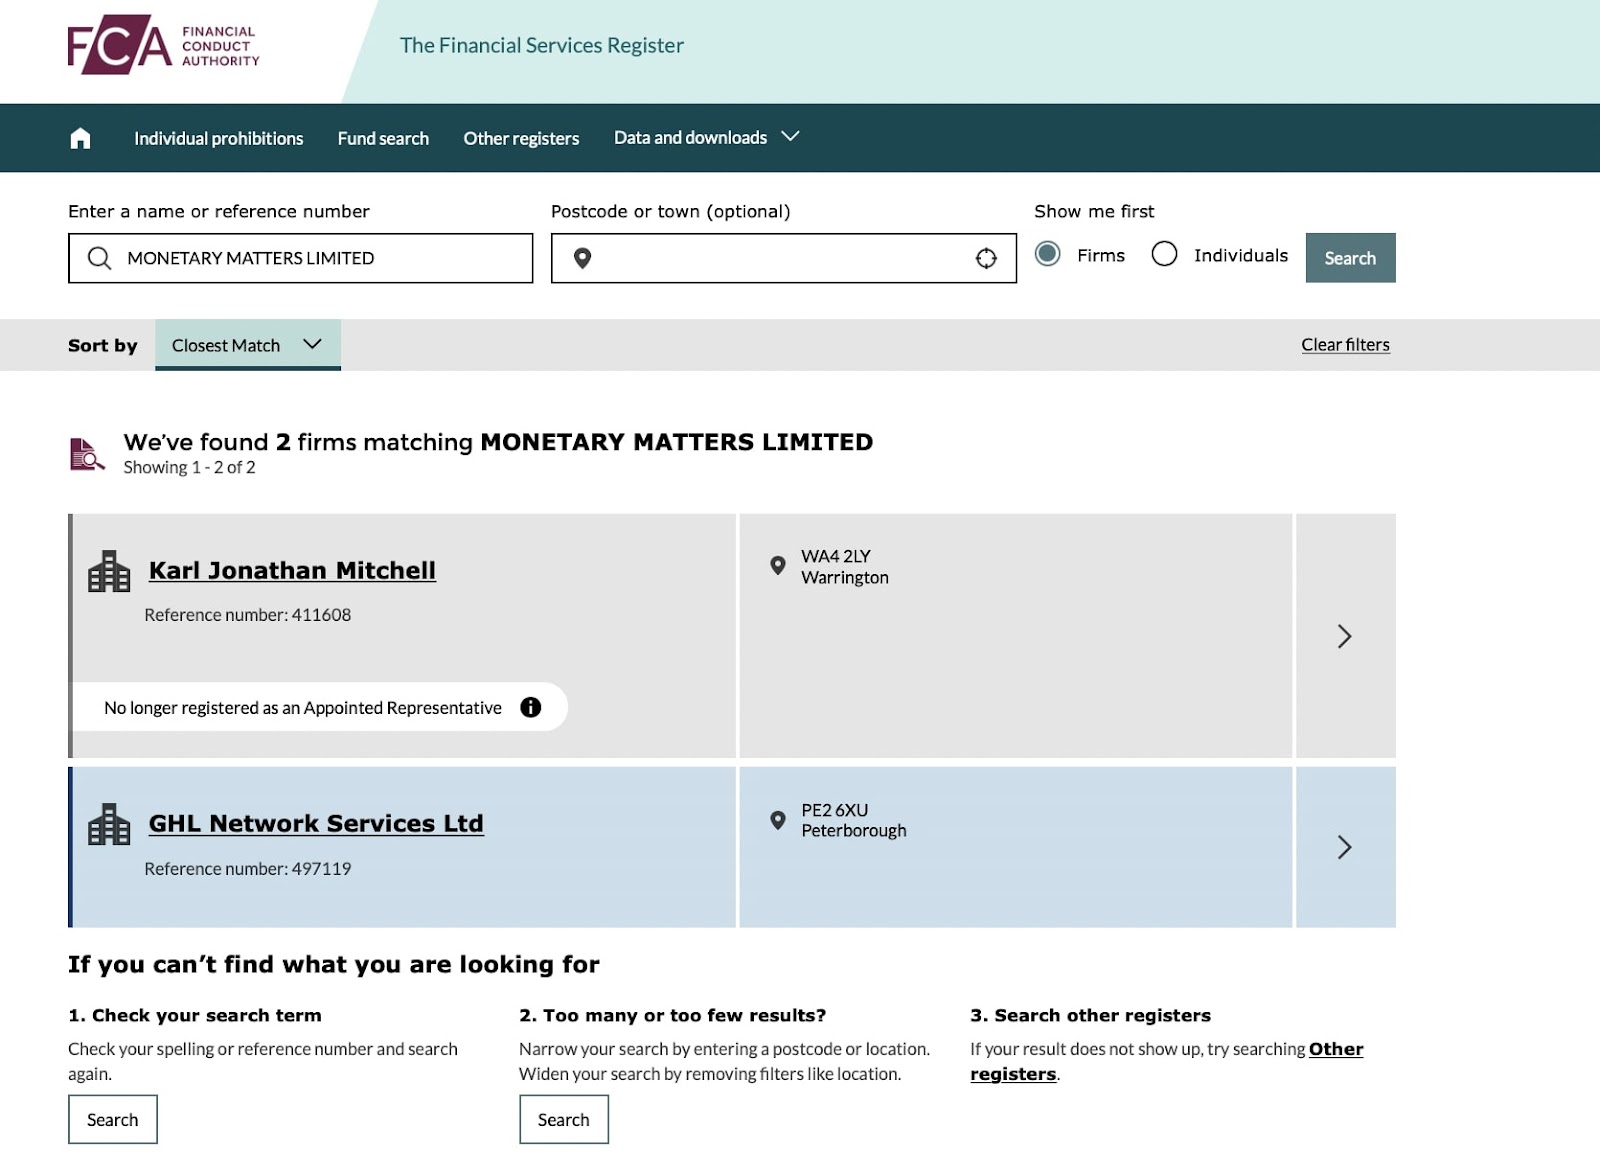Image resolution: width=1600 pixels, height=1173 pixels.
Task: Click No longer registered as an Appointed Representative label
Action: (x=303, y=708)
